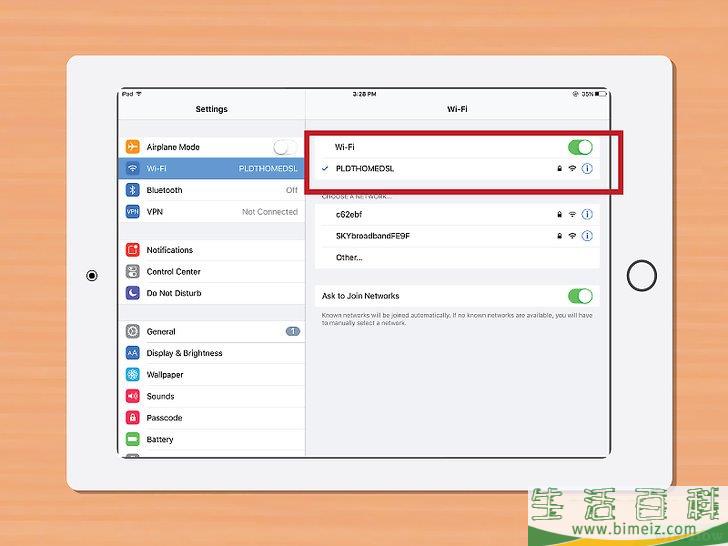Tap the Airplane Mode orange icon

(132, 147)
